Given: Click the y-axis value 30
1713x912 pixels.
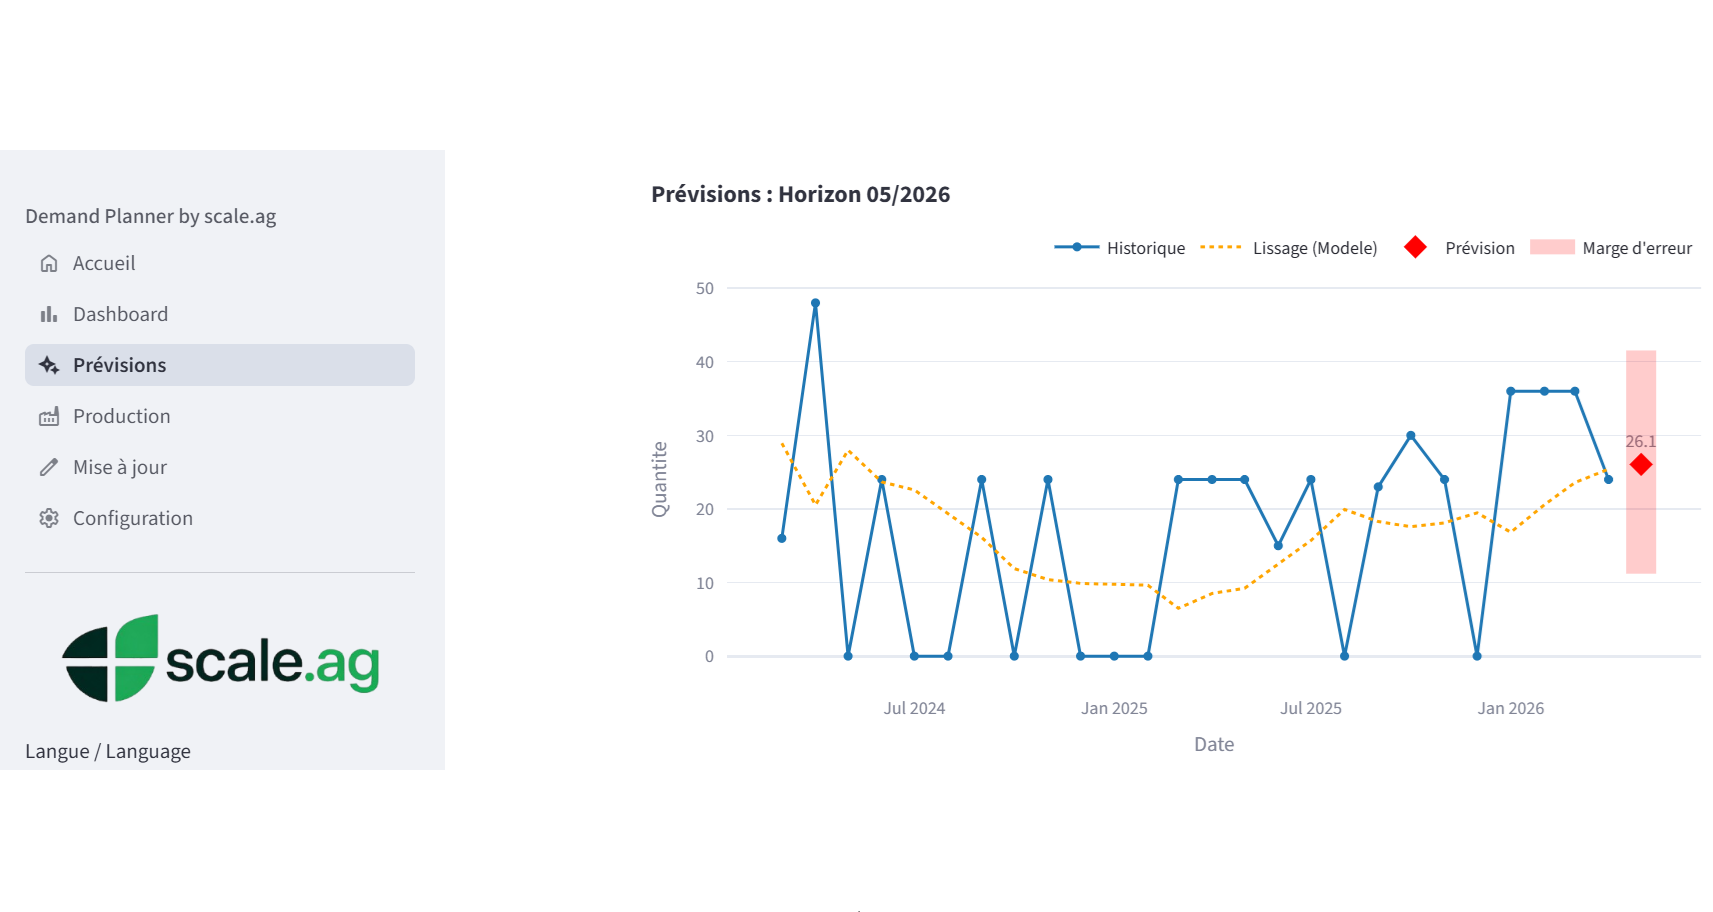Looking at the screenshot, I should [705, 436].
